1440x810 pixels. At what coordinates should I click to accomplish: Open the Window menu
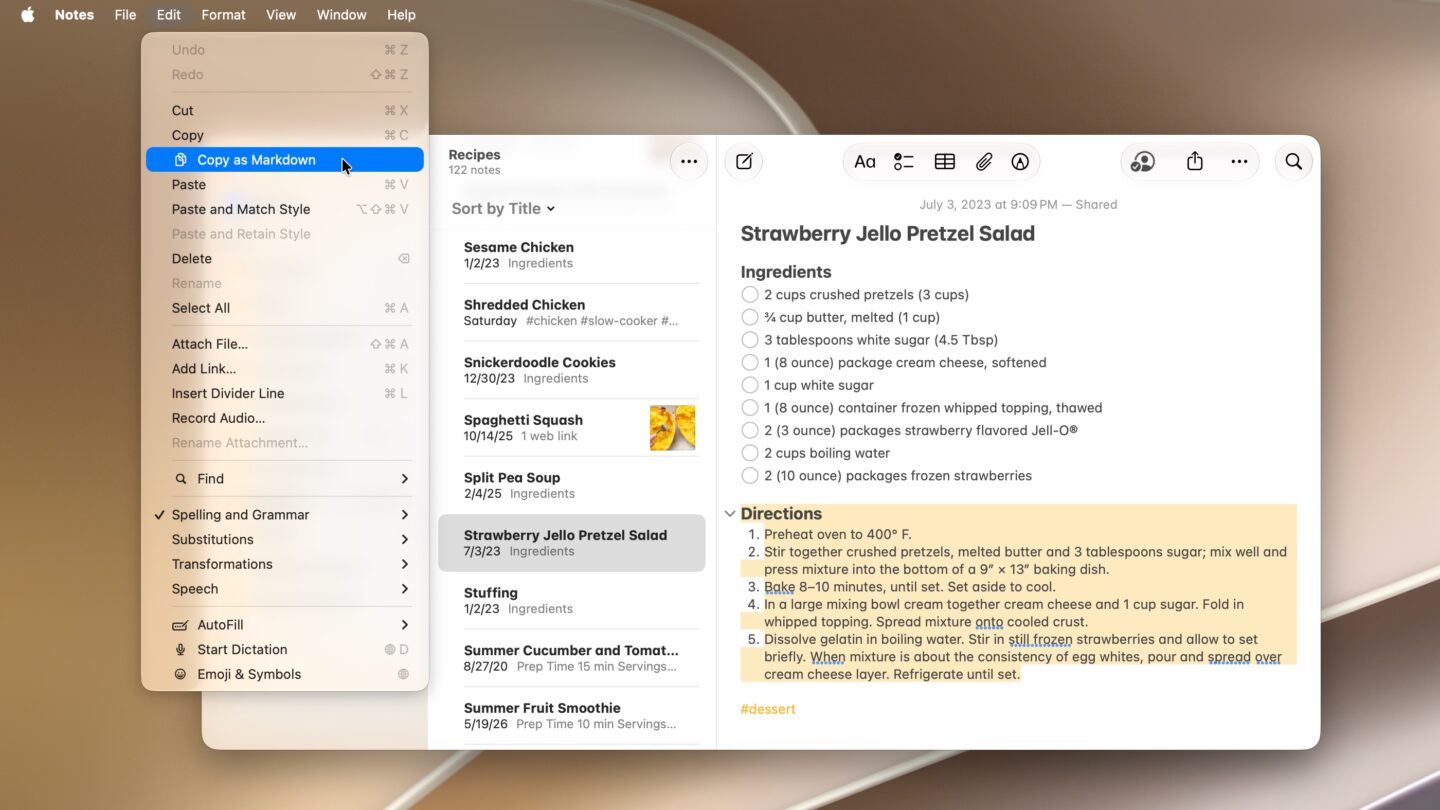coord(342,15)
